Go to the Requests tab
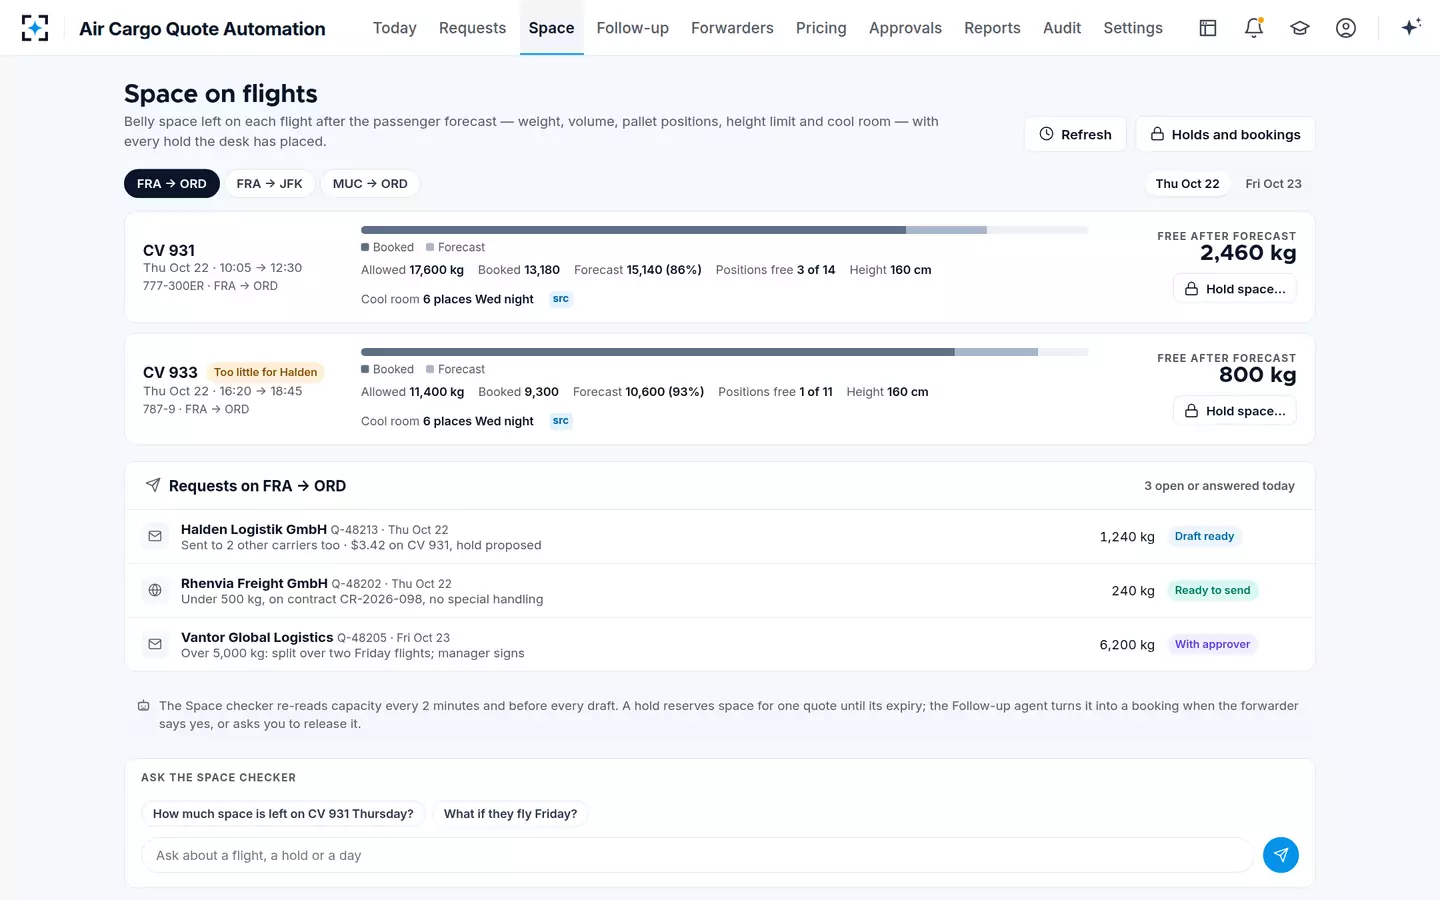 coord(473,28)
